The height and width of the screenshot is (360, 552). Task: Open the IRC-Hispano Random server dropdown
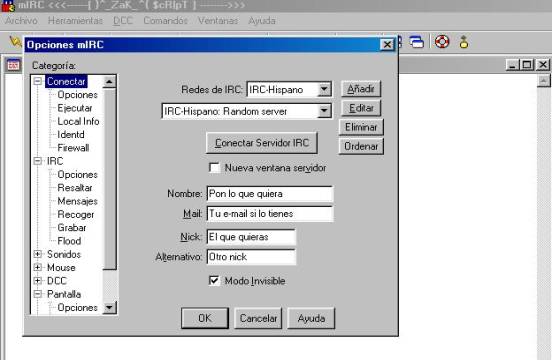(x=324, y=111)
